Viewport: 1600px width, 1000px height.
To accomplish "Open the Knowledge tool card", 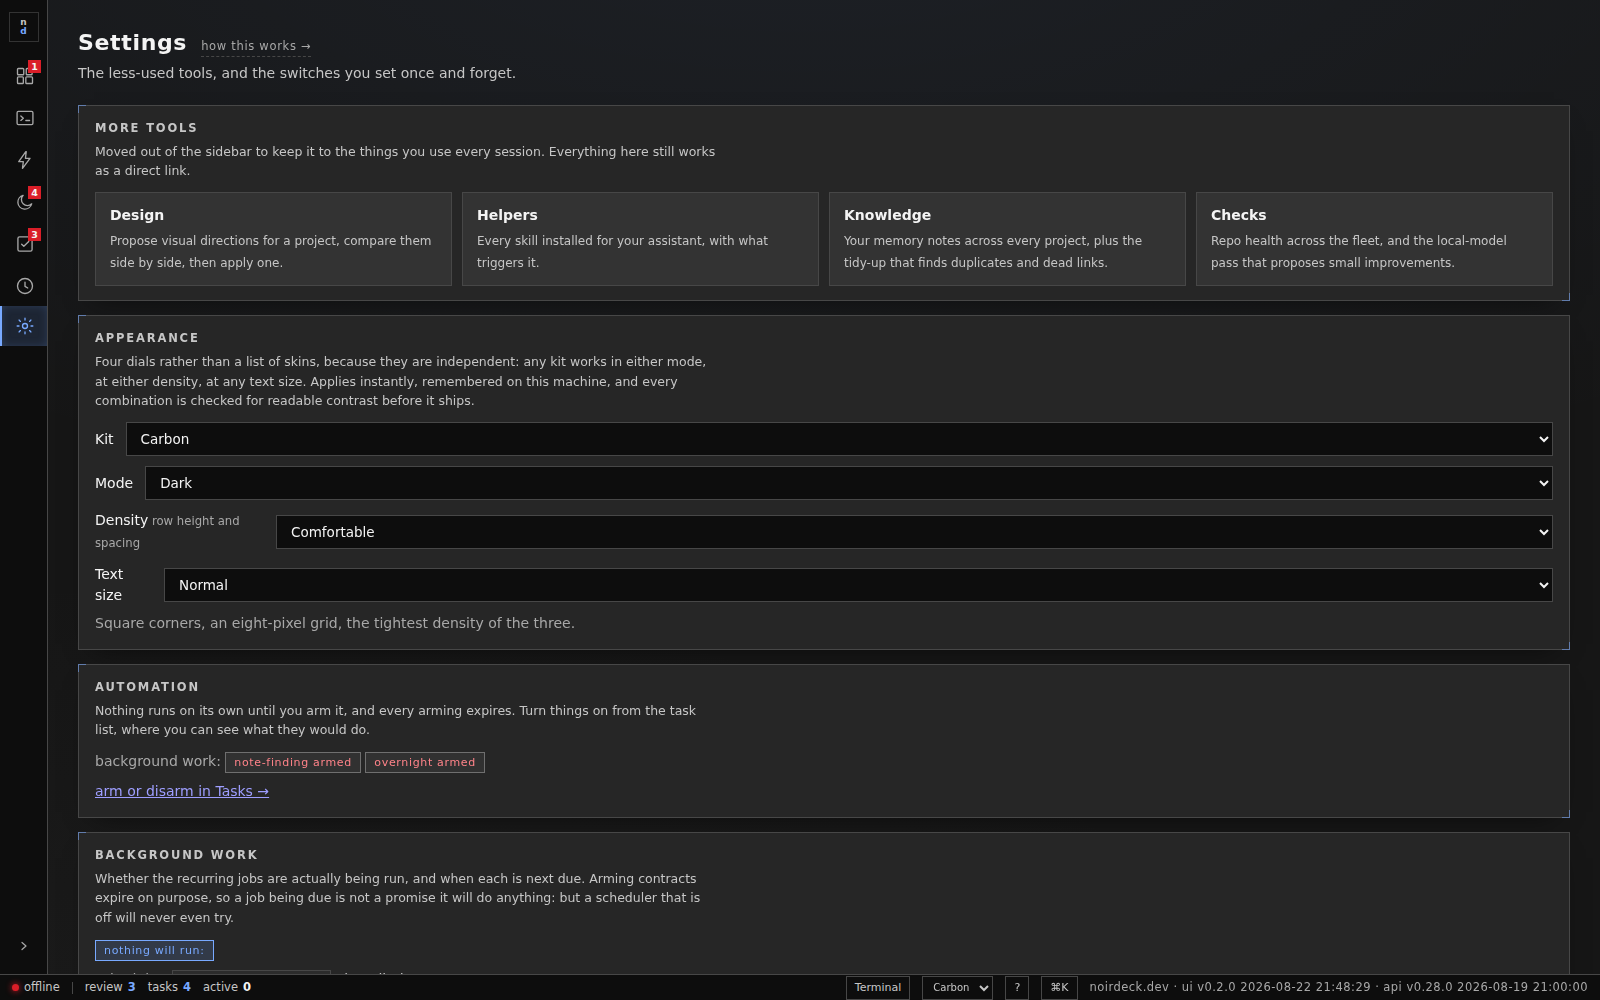I will [1007, 239].
